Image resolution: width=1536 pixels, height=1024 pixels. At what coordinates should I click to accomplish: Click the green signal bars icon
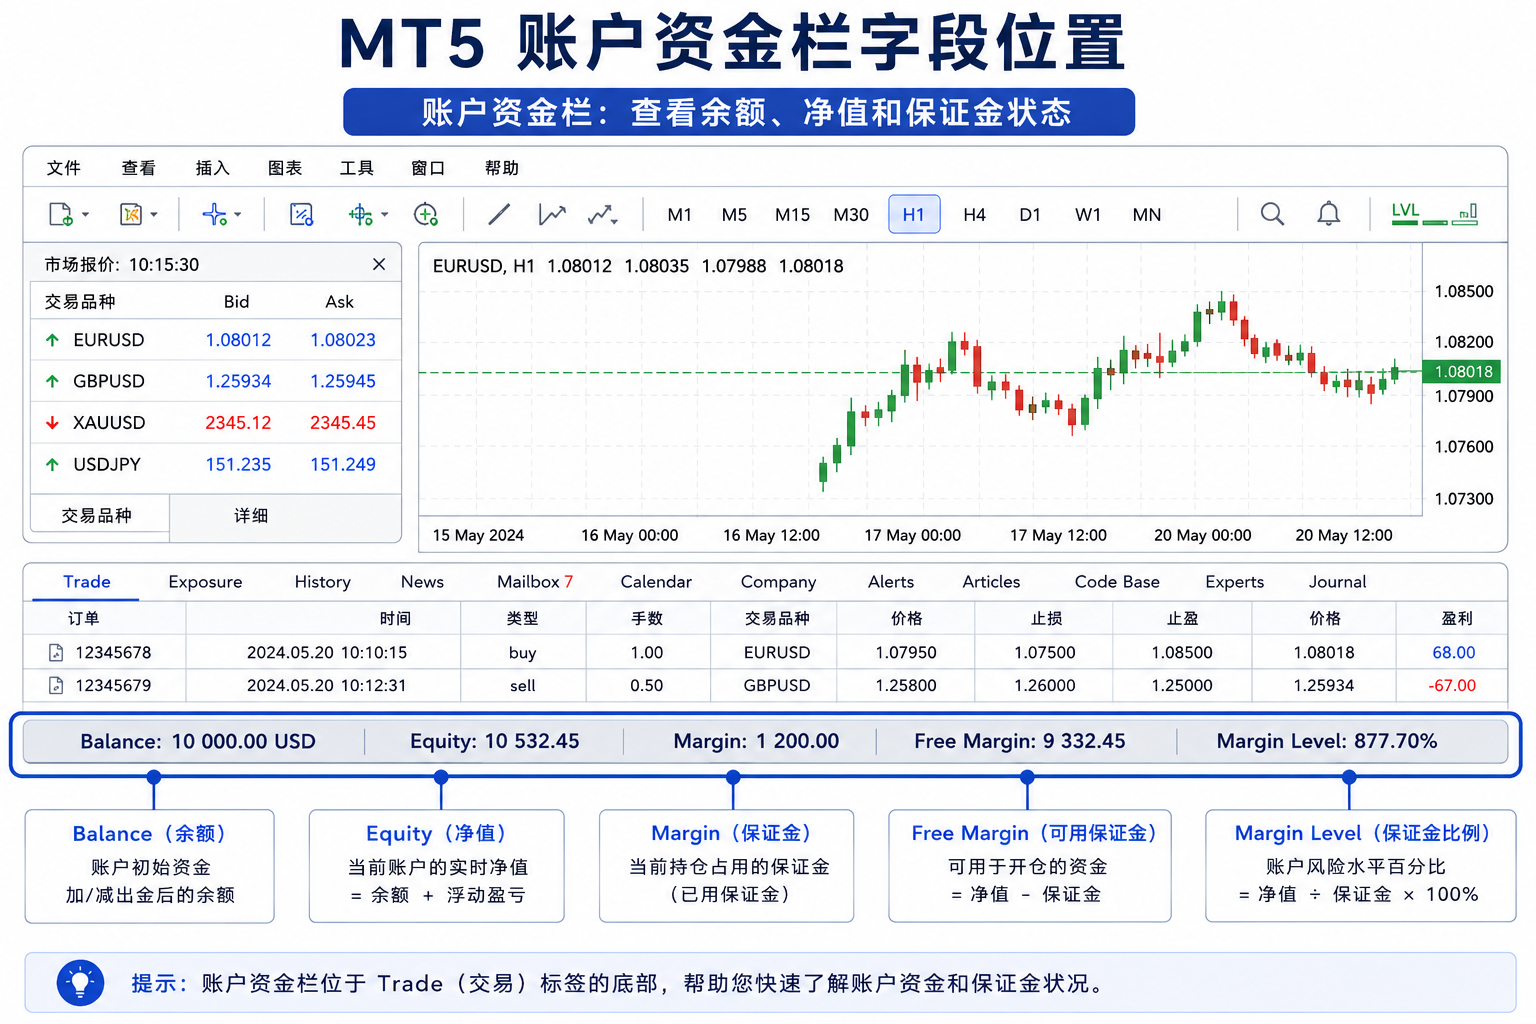(x=1465, y=214)
